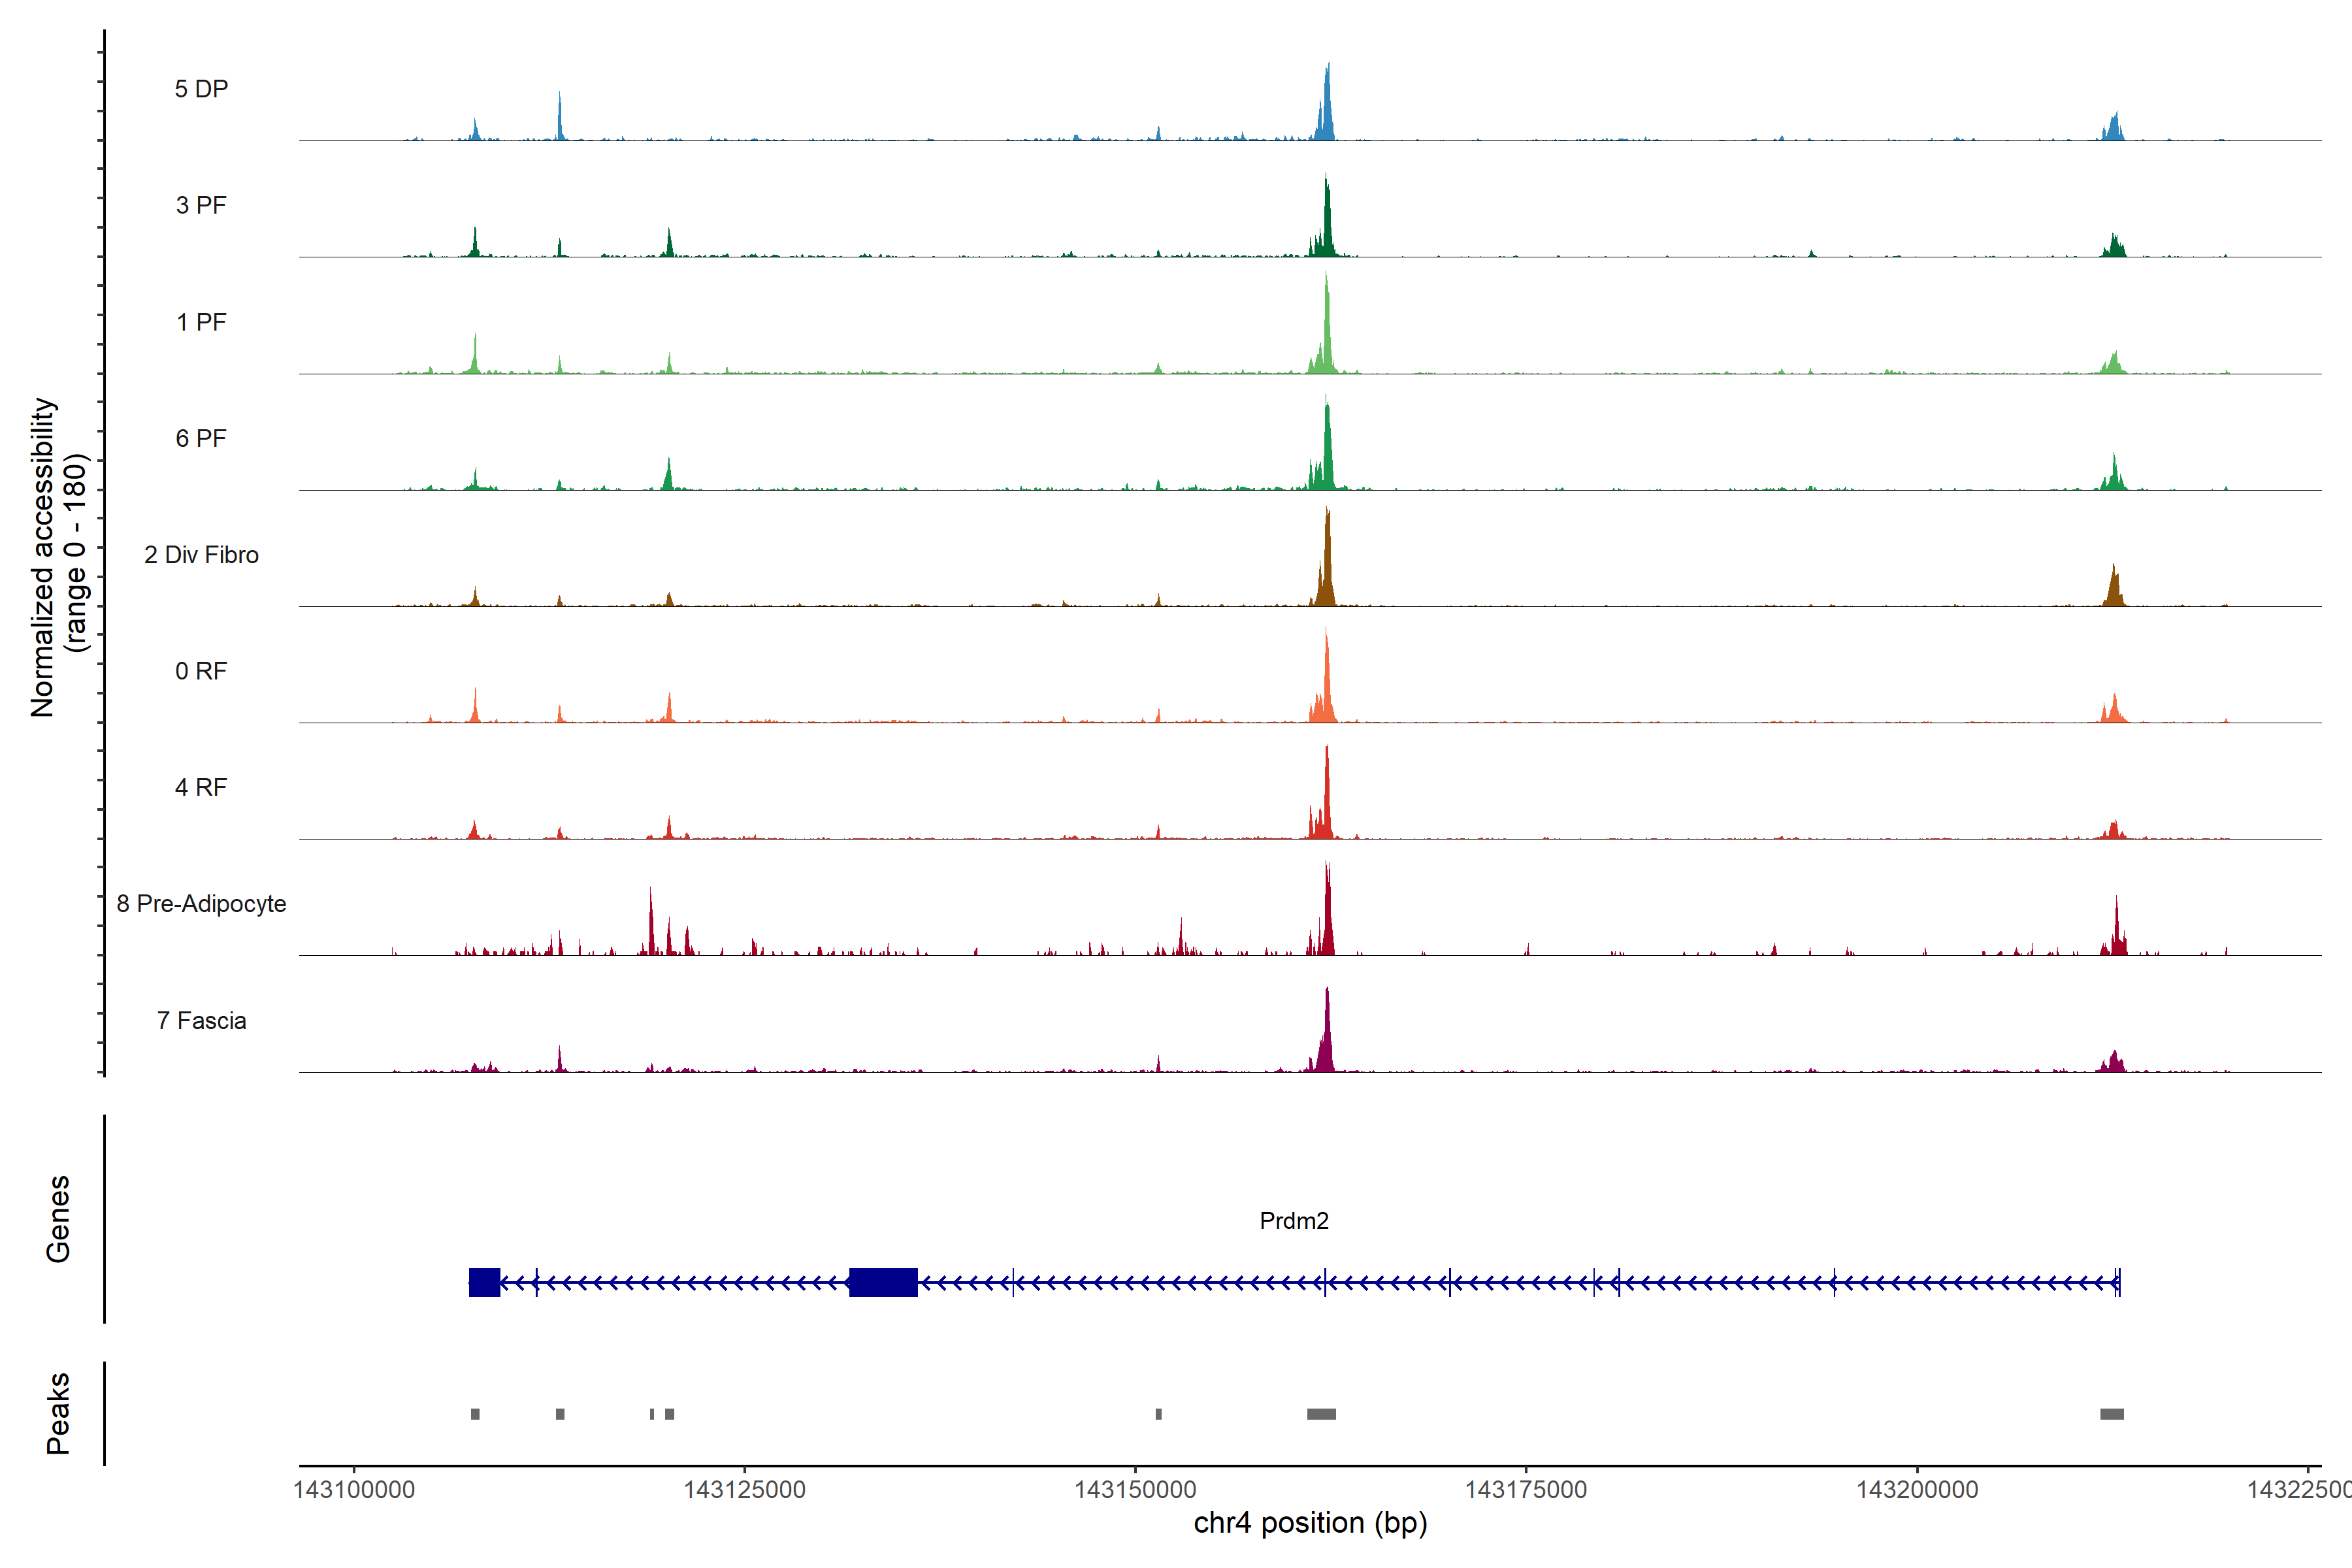Click the 4 RF track label

point(201,787)
